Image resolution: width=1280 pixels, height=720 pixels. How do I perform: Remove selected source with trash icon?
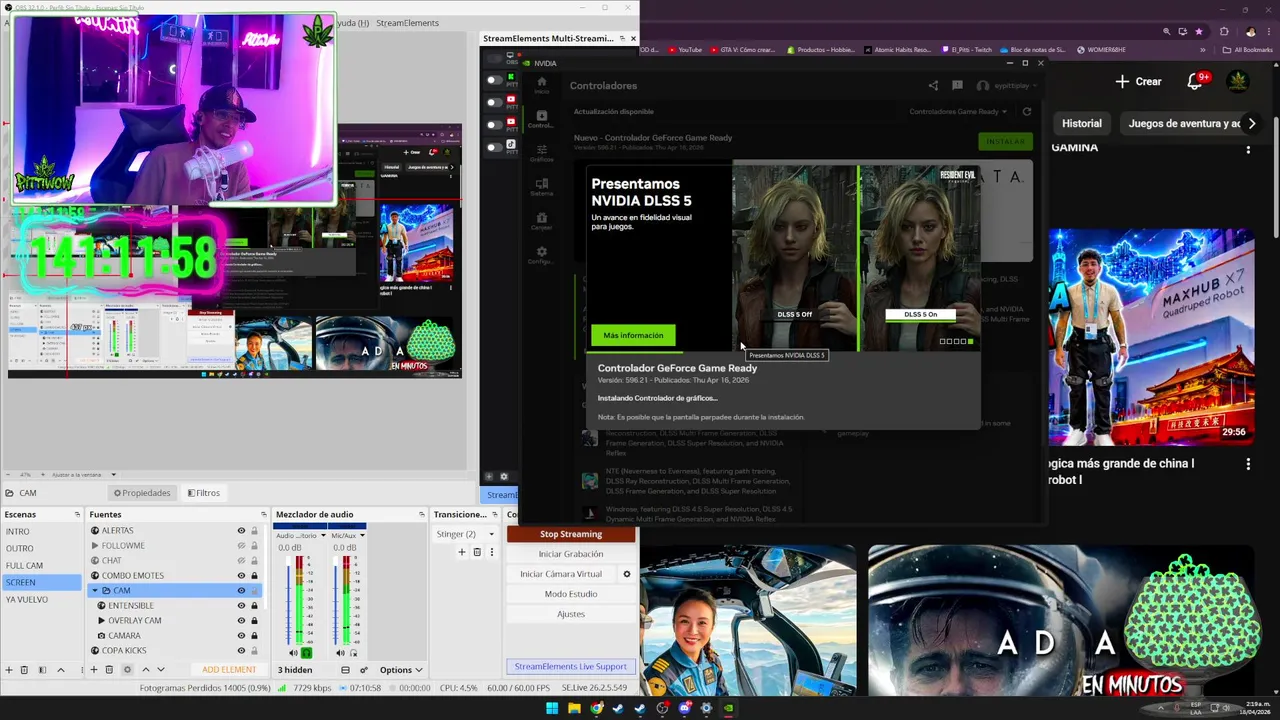[x=109, y=670]
